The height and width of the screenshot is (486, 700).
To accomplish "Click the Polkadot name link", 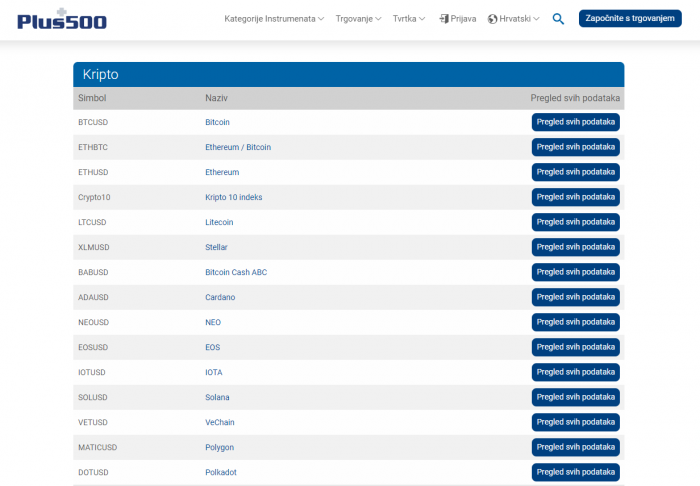I will pos(221,472).
